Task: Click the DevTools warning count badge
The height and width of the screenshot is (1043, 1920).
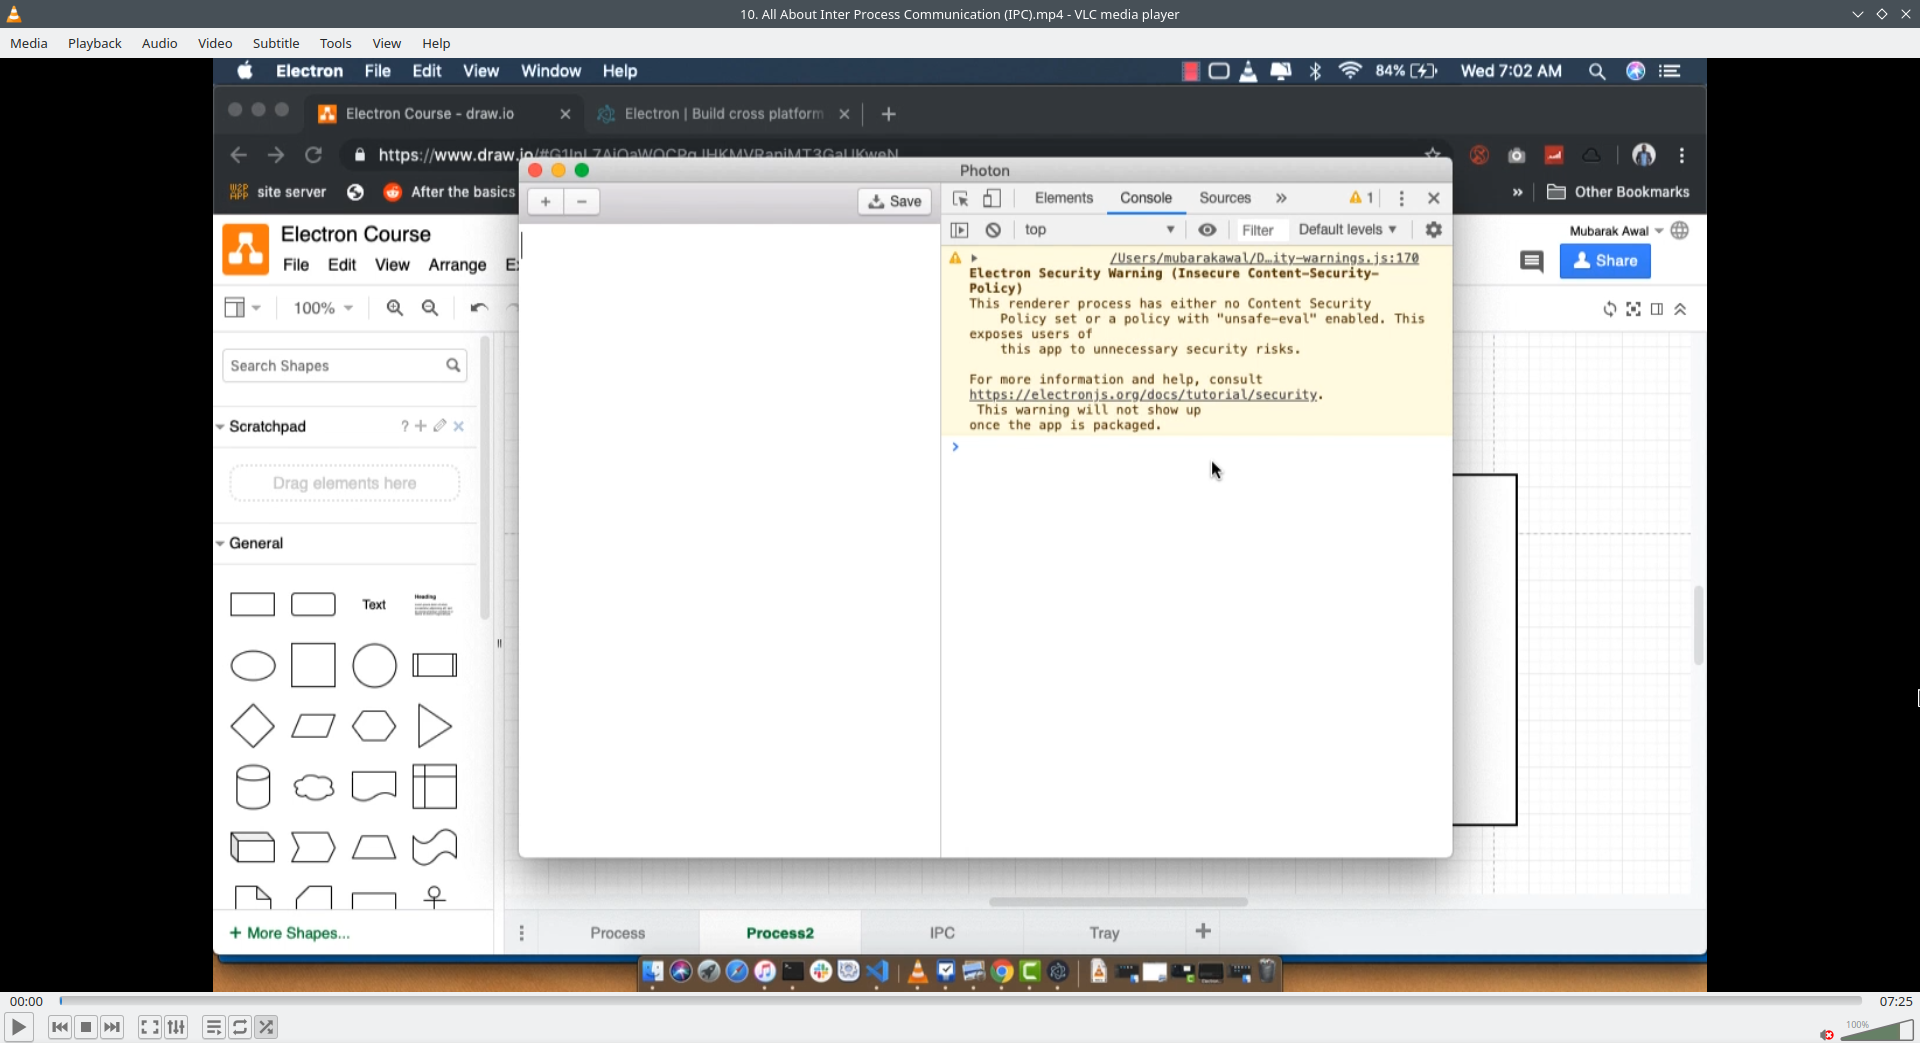Action: pos(1361,198)
